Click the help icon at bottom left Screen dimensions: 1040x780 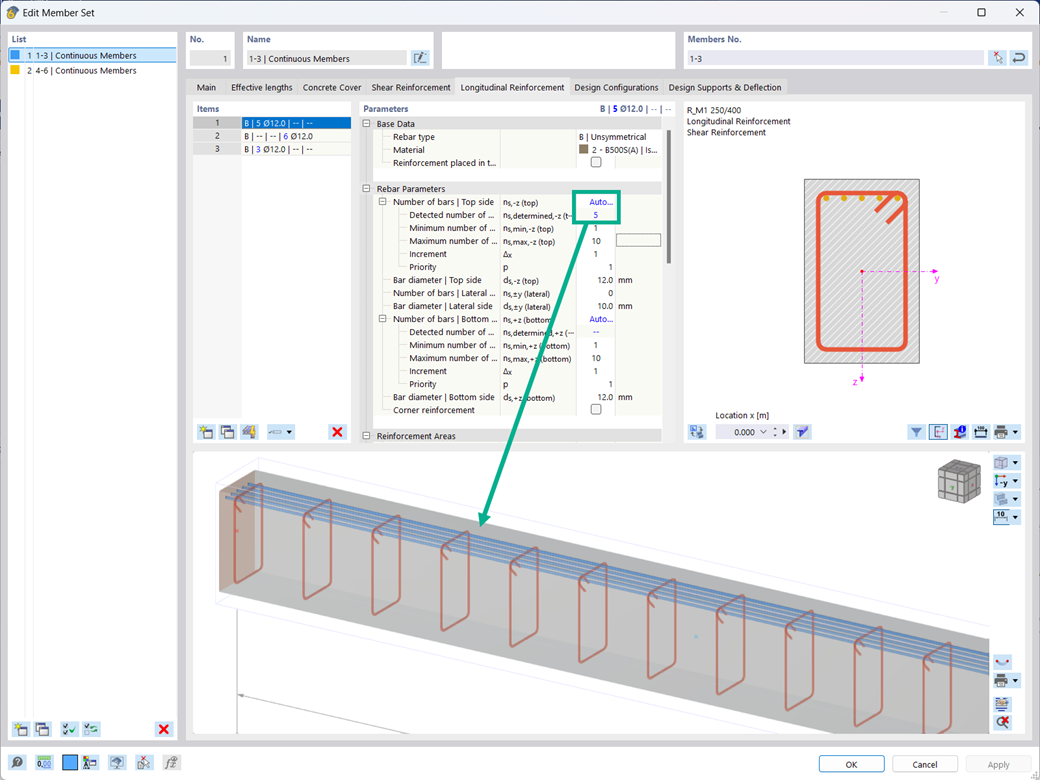click(17, 763)
